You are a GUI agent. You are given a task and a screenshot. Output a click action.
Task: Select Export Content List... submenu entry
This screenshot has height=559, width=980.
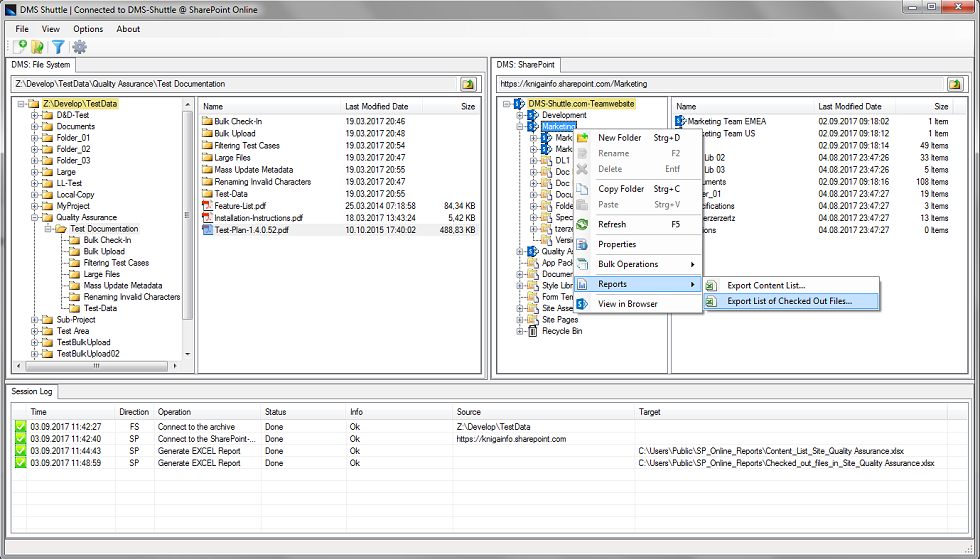791,286
